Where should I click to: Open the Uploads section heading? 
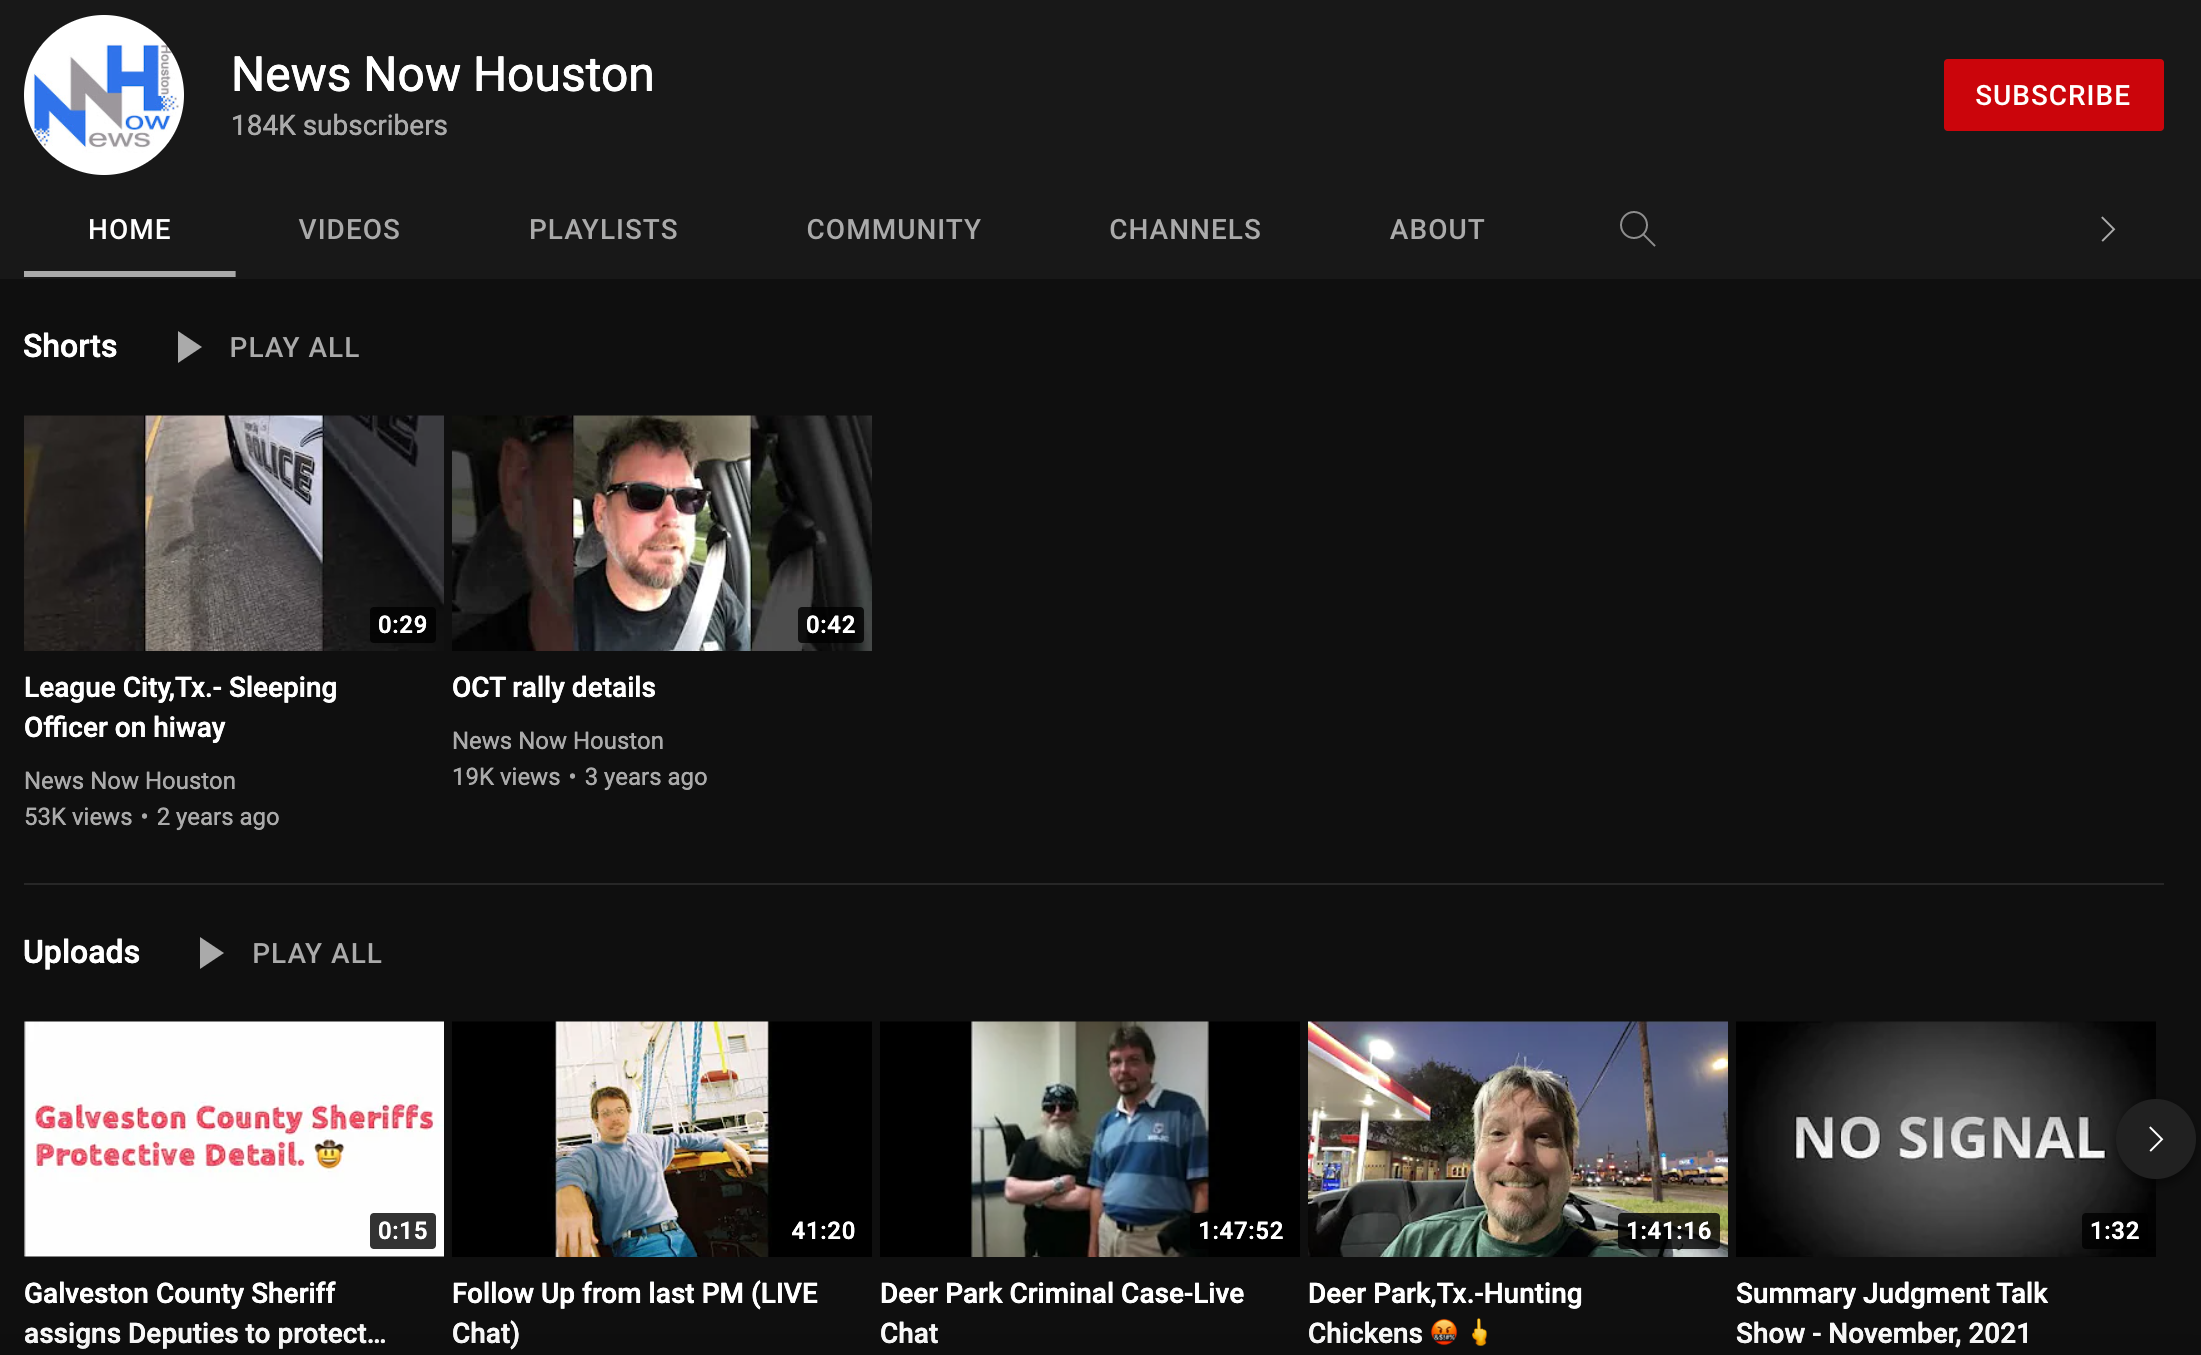pos(82,952)
